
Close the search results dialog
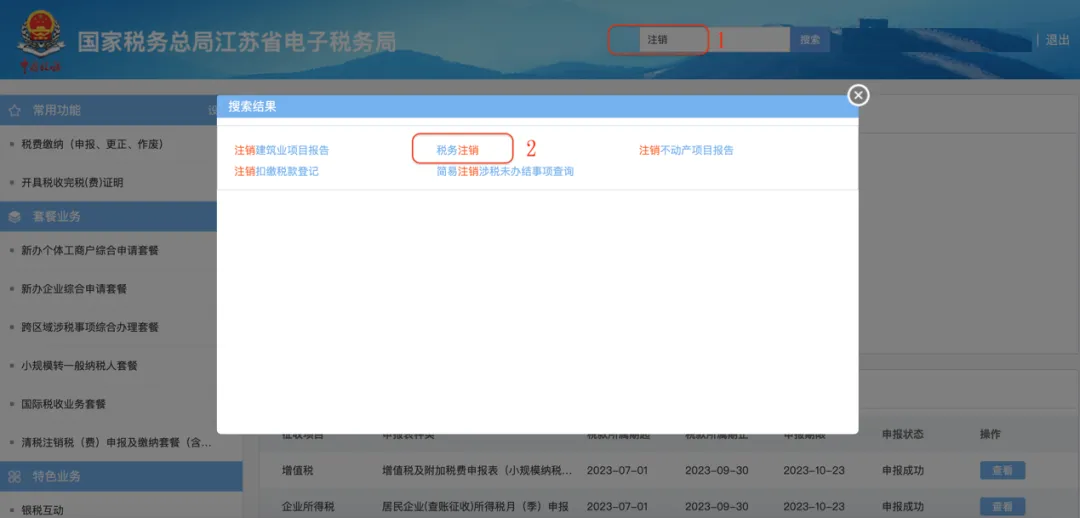coord(858,95)
